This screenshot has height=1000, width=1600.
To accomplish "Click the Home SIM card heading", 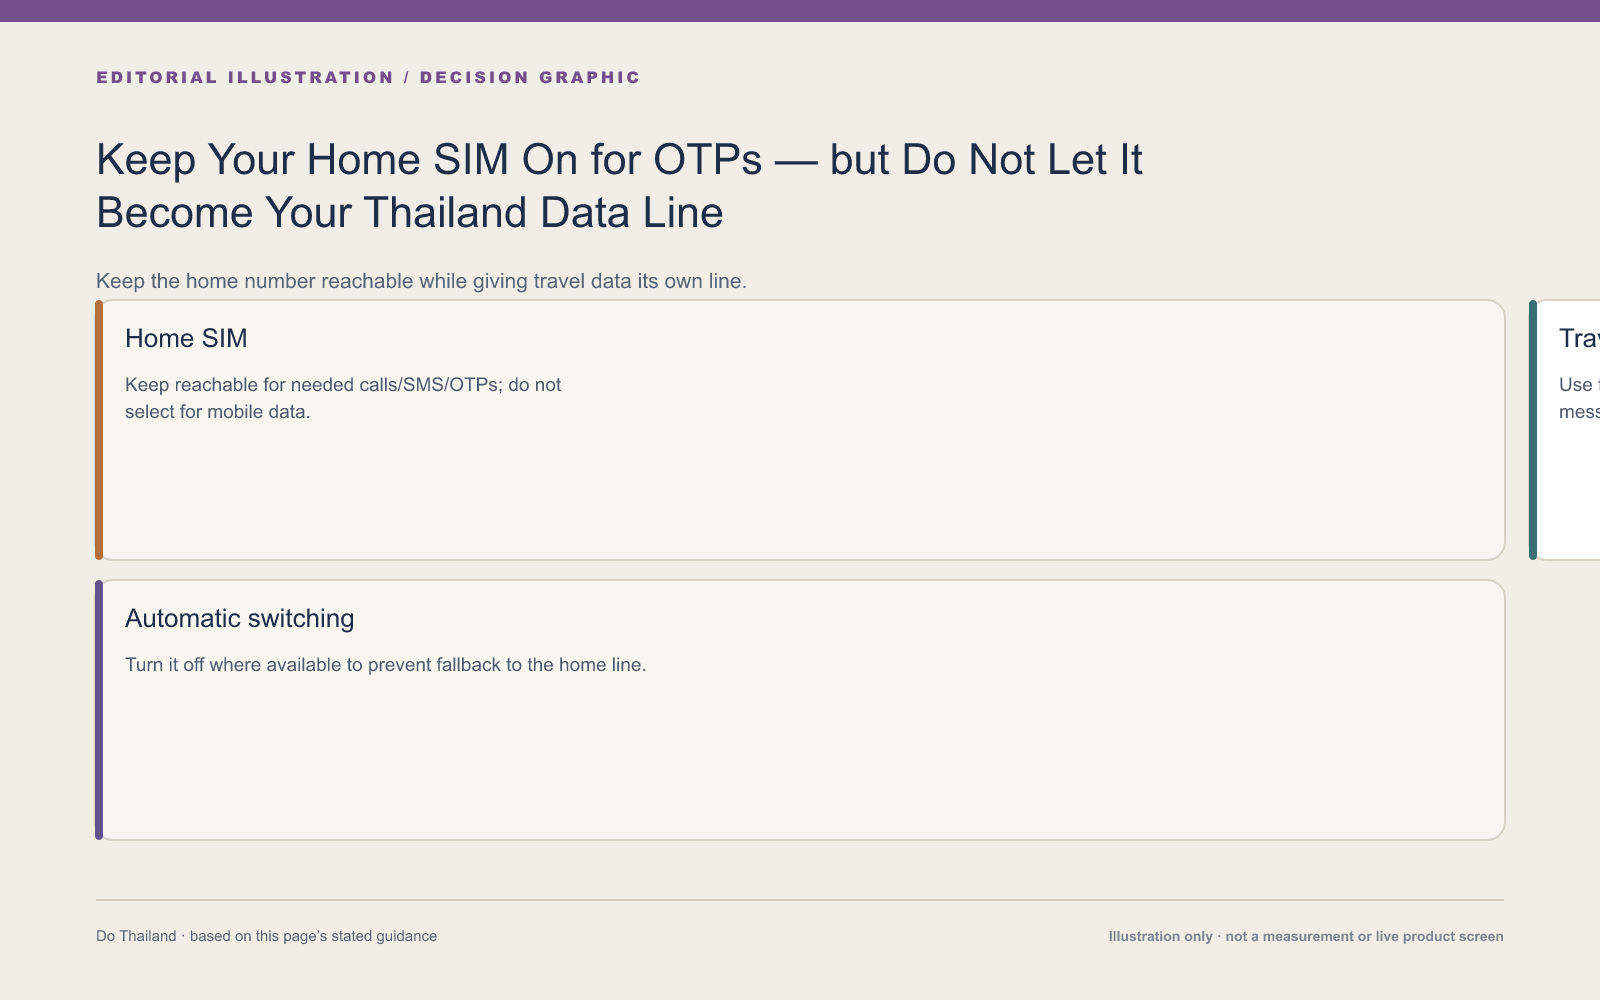I will pos(186,338).
